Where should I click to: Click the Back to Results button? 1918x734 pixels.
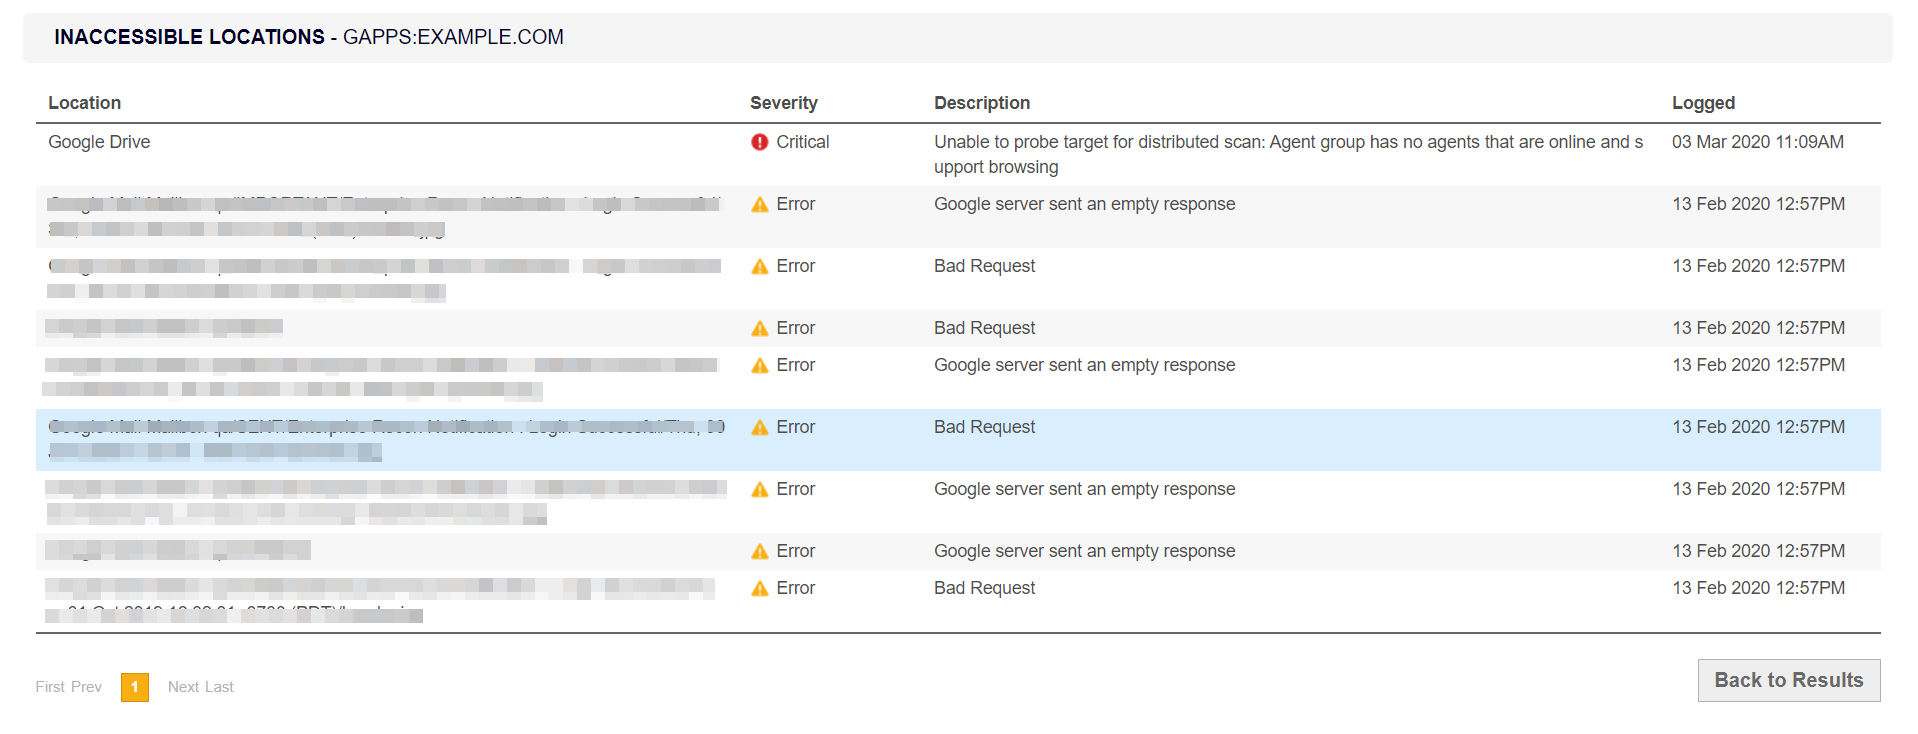tap(1788, 680)
